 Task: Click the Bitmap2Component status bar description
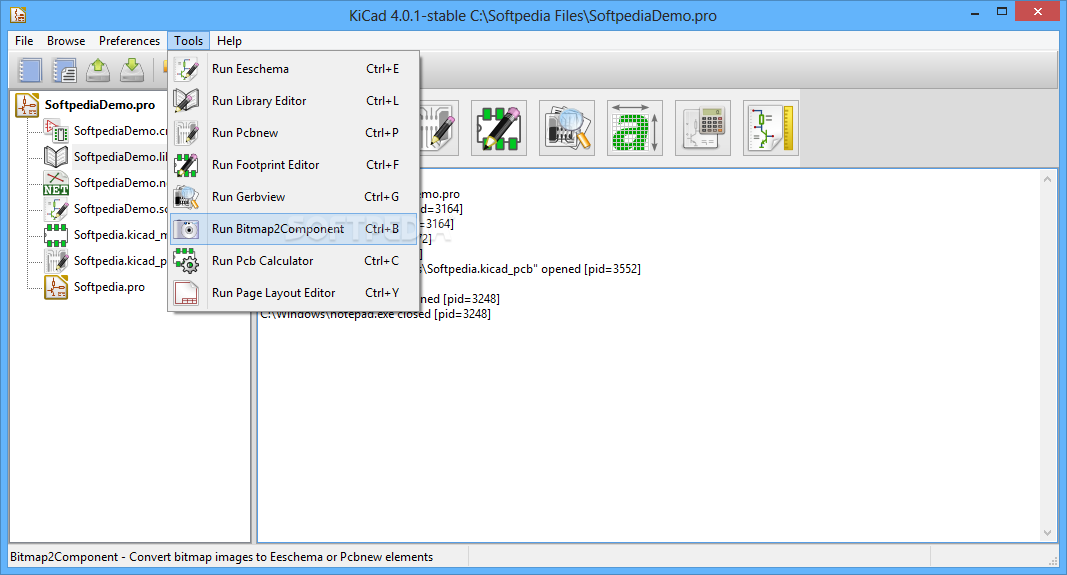221,557
